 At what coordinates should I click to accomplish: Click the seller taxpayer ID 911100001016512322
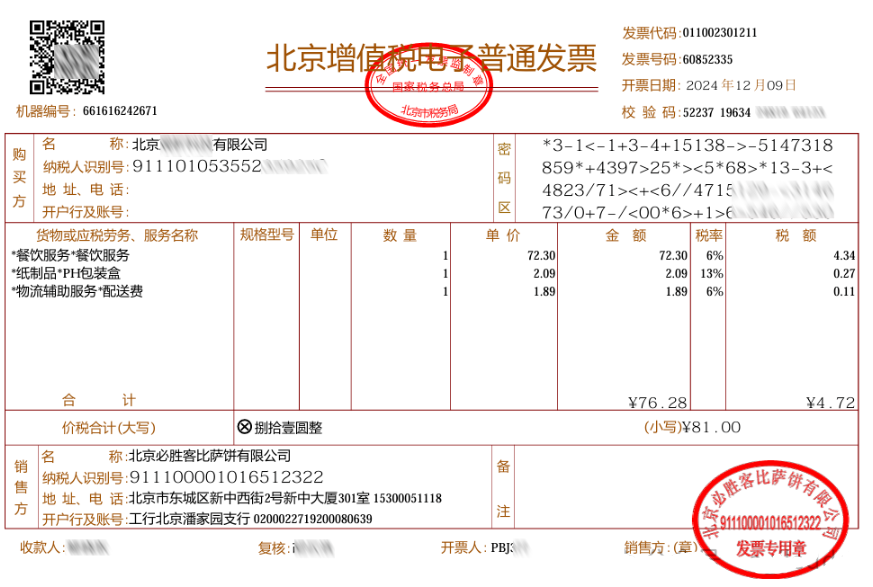[227, 477]
